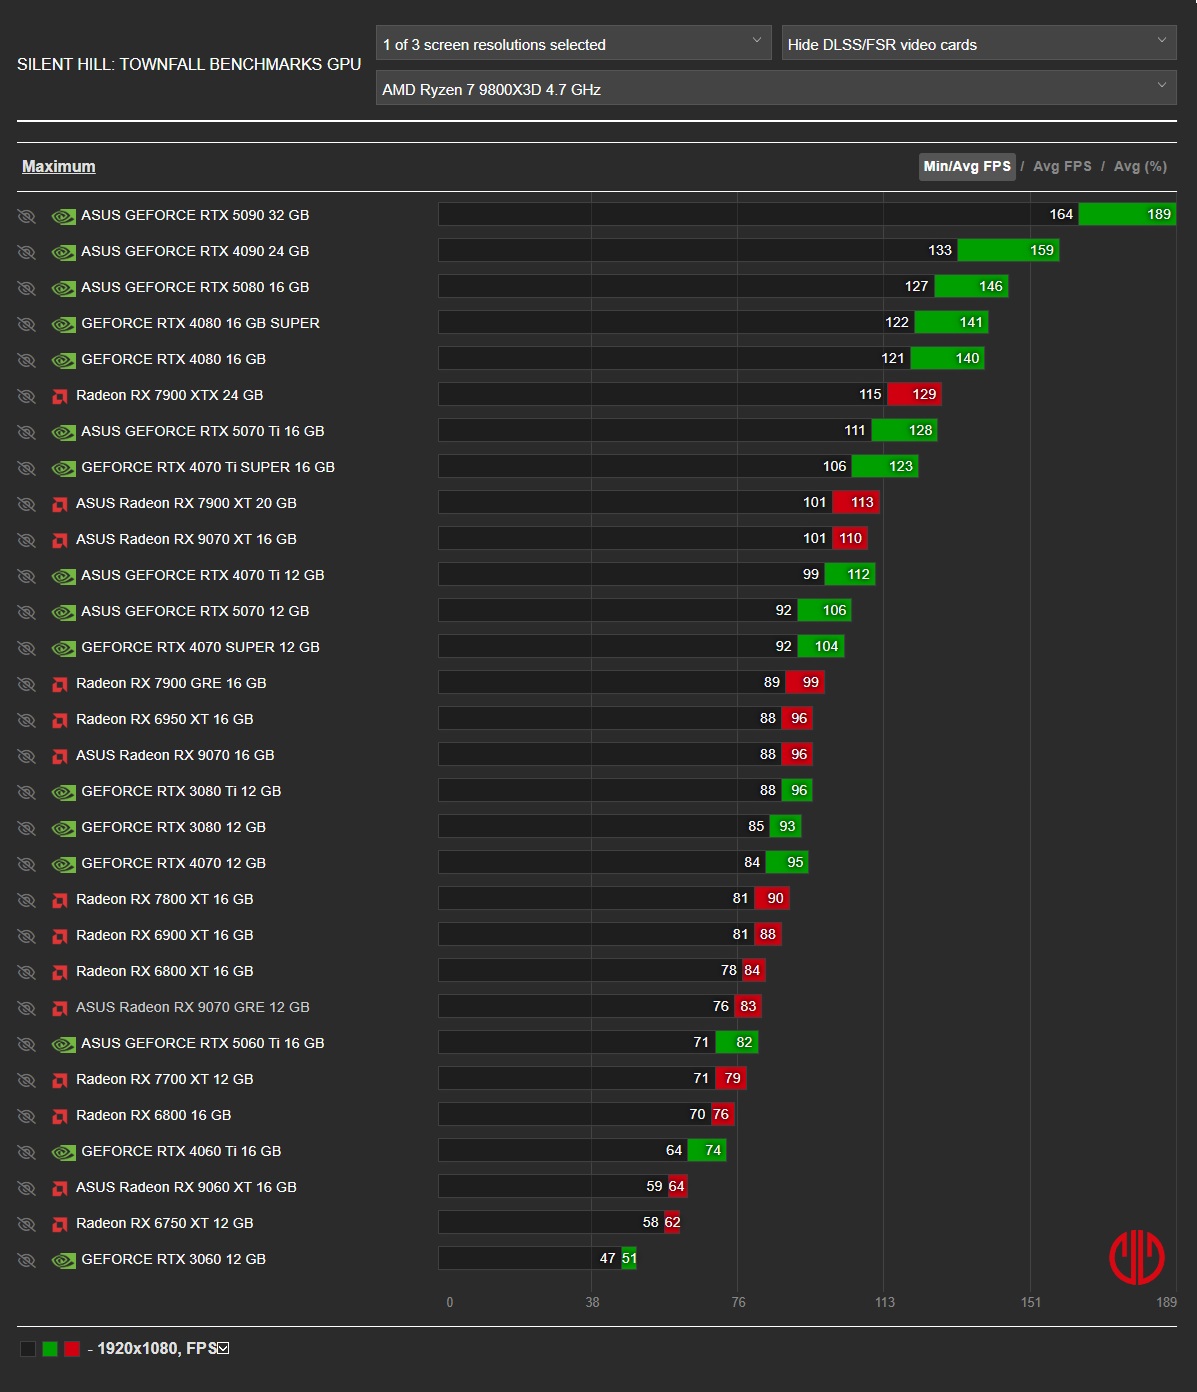The width and height of the screenshot is (1197, 1392).
Task: Click the SILENT HILL: TOWNFALL BENCHMARKS GPU title
Action: click(x=189, y=64)
